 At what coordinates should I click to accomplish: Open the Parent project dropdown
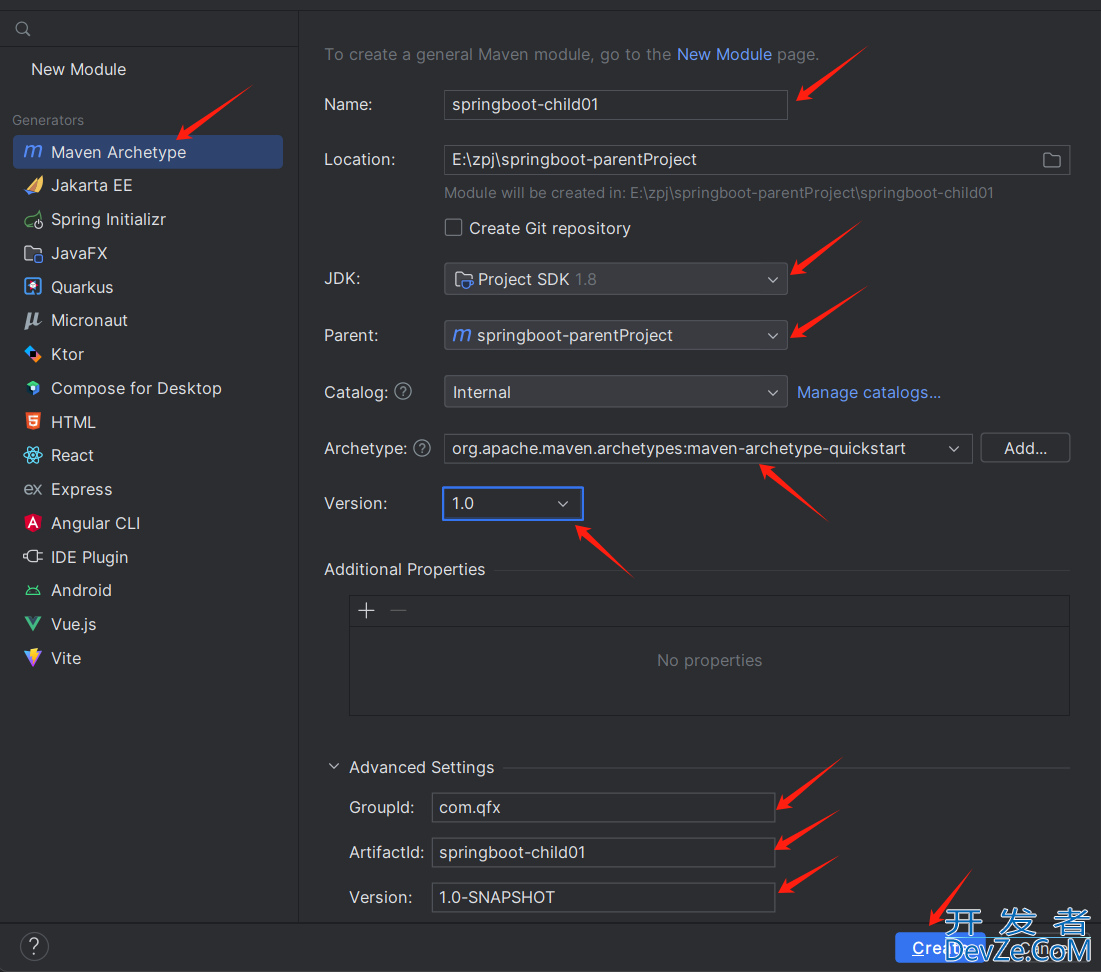(x=615, y=335)
